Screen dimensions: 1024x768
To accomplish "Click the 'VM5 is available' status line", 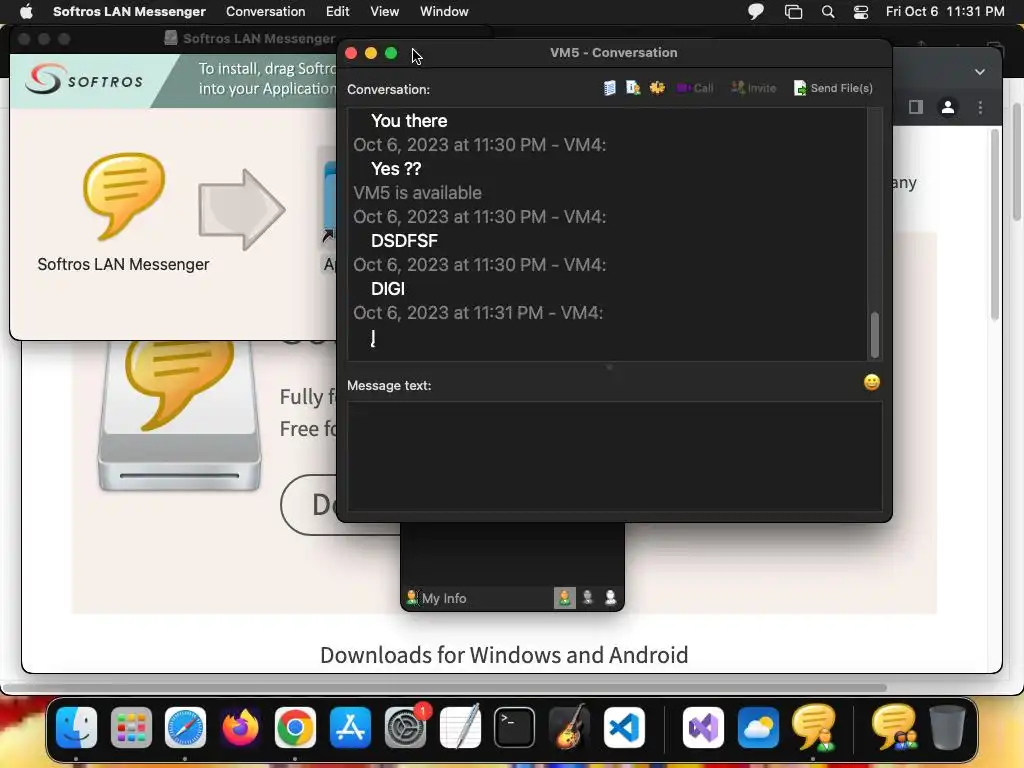I will point(417,193).
